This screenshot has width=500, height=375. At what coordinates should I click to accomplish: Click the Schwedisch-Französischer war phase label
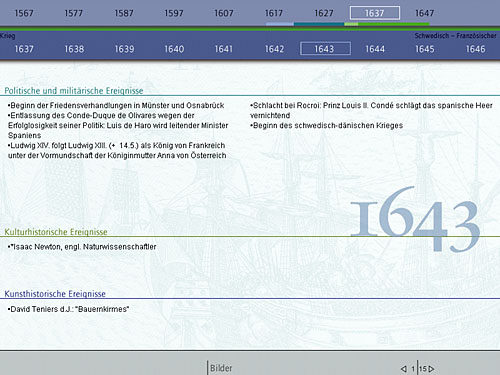pos(455,36)
